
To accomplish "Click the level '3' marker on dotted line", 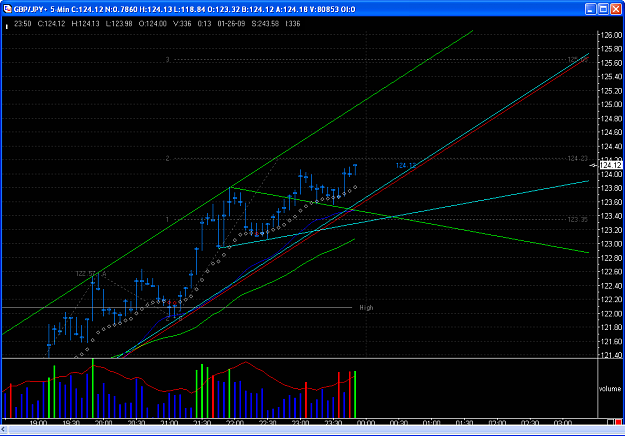I will (x=168, y=60).
